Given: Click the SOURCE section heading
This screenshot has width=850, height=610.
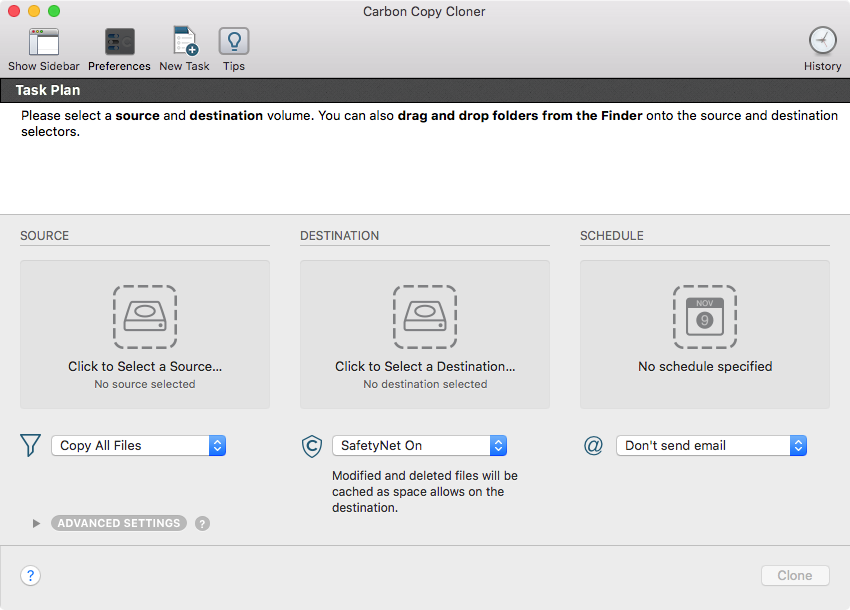Looking at the screenshot, I should (x=44, y=236).
